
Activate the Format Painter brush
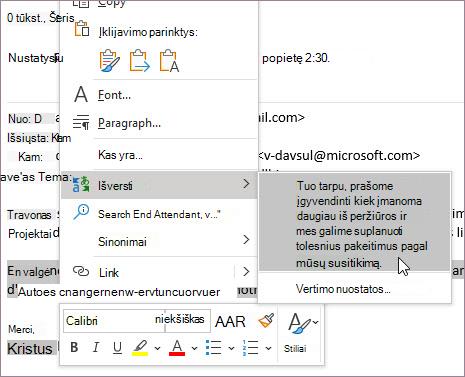coord(266,321)
